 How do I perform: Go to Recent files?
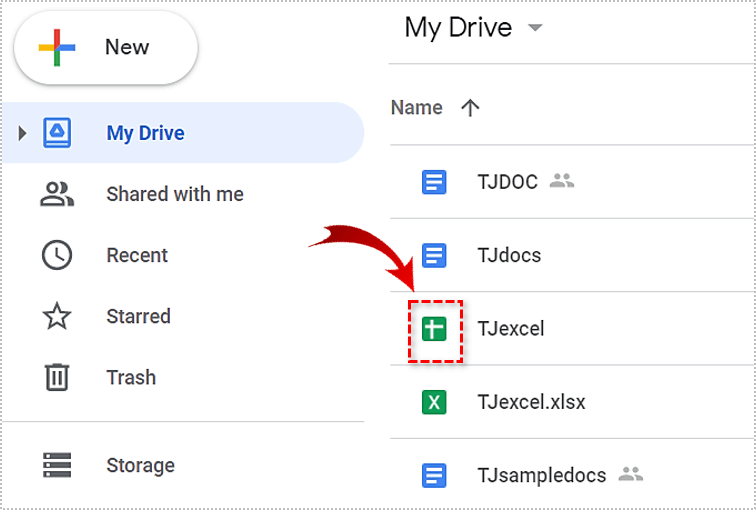tap(137, 255)
